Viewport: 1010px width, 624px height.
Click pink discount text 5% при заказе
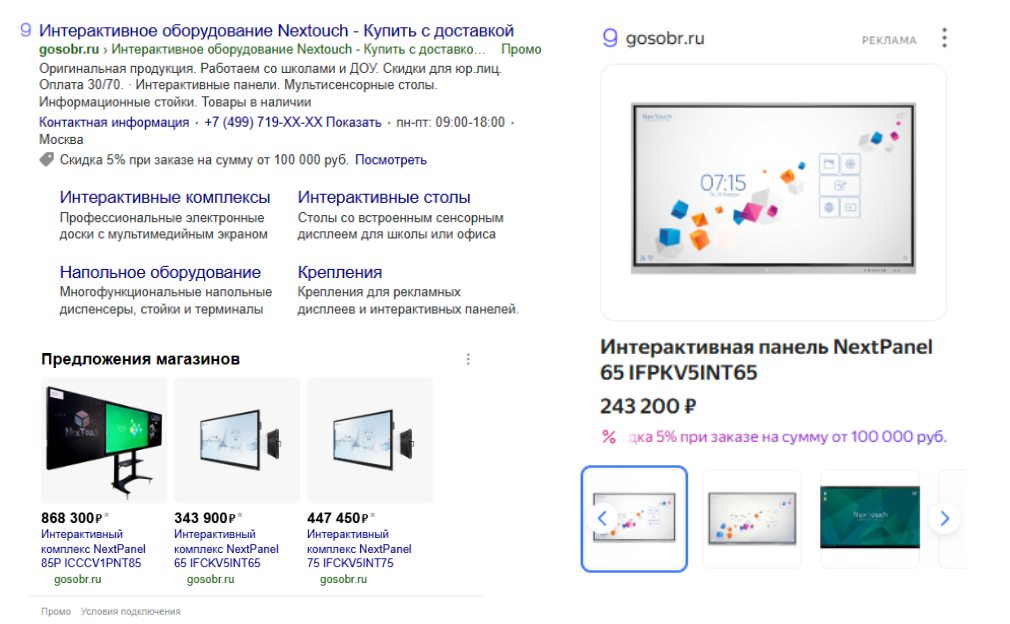[787, 437]
